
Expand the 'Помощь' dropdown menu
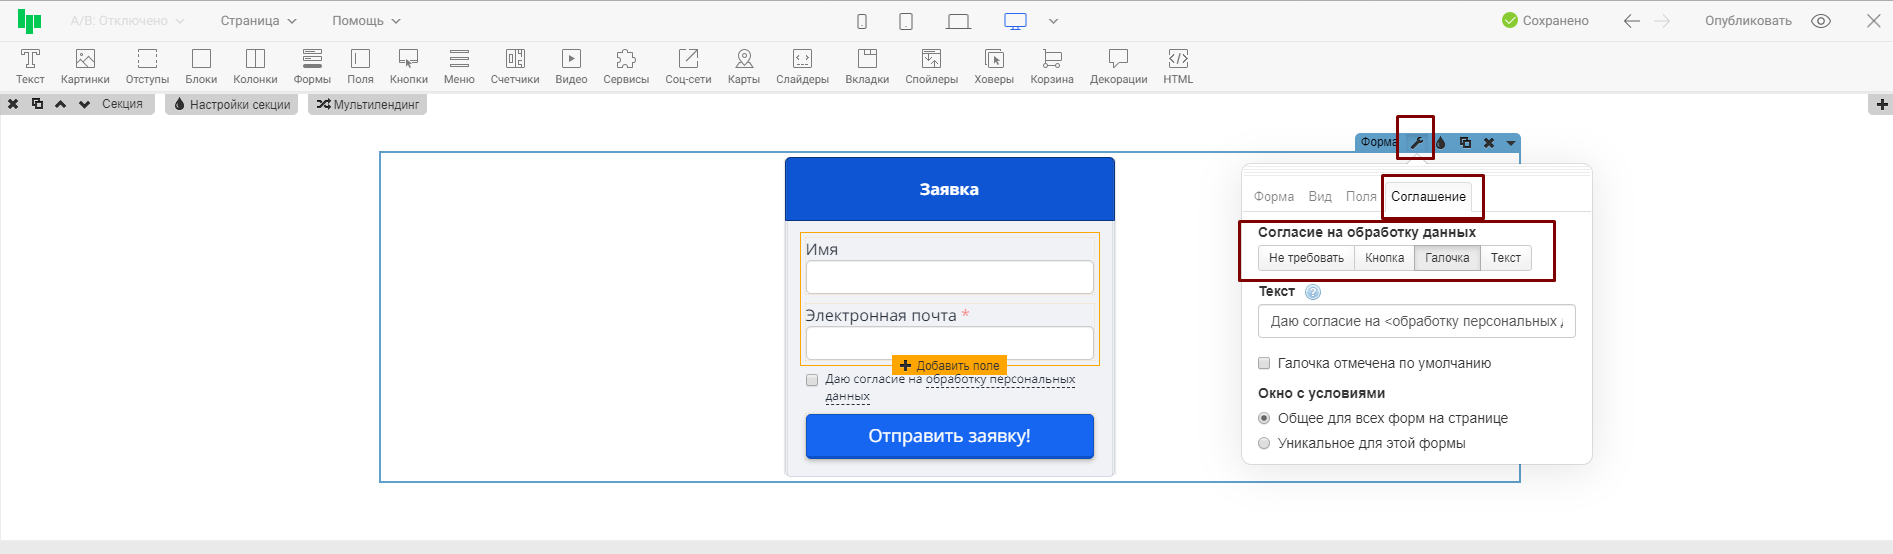tap(366, 21)
